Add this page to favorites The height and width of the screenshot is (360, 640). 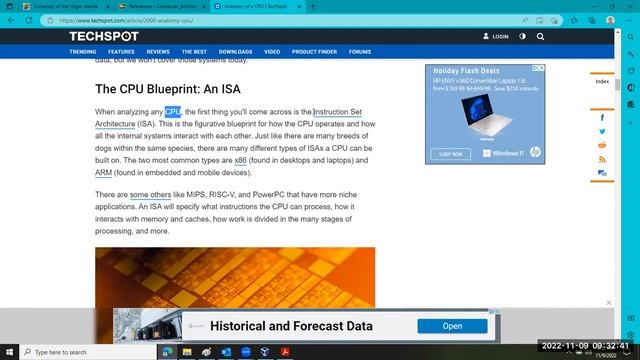click(554, 20)
